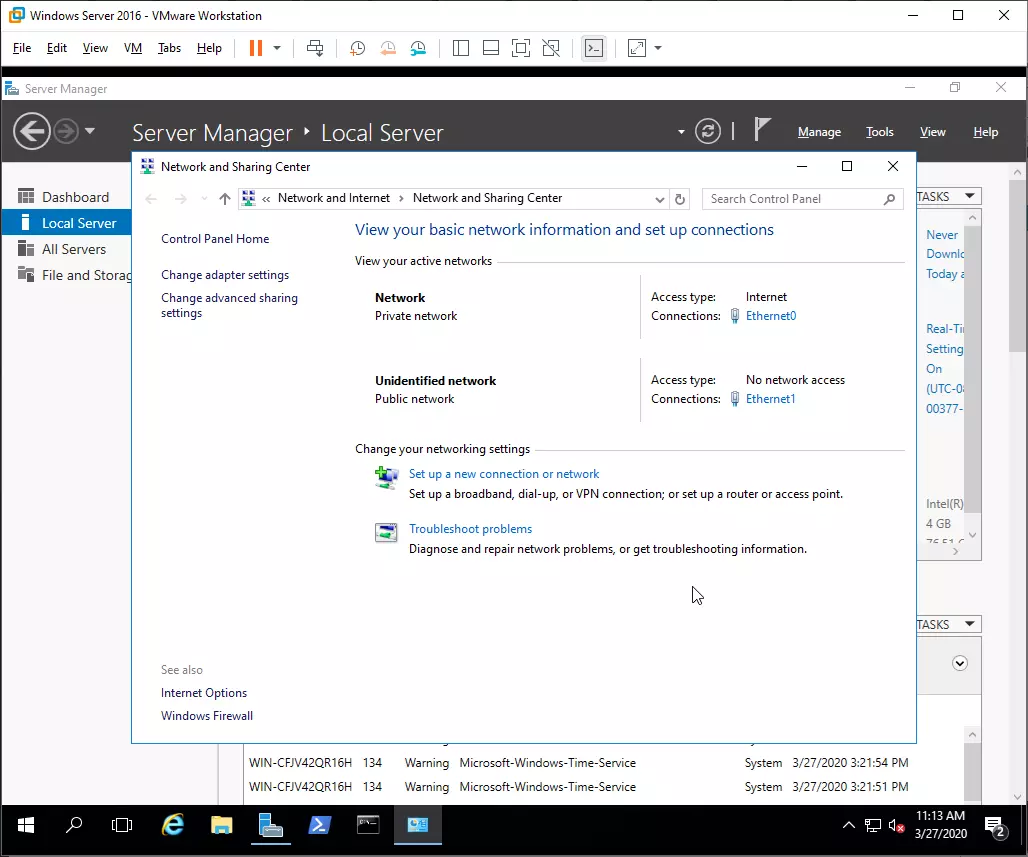Launch PowerShell from the taskbar

tap(319, 825)
